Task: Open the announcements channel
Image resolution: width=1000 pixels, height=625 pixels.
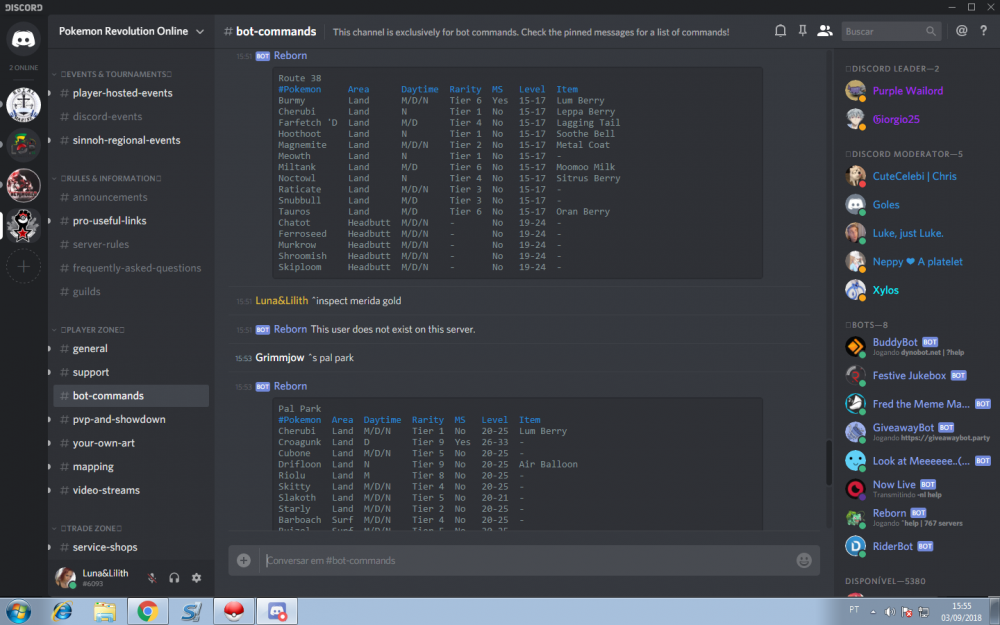Action: [131, 197]
